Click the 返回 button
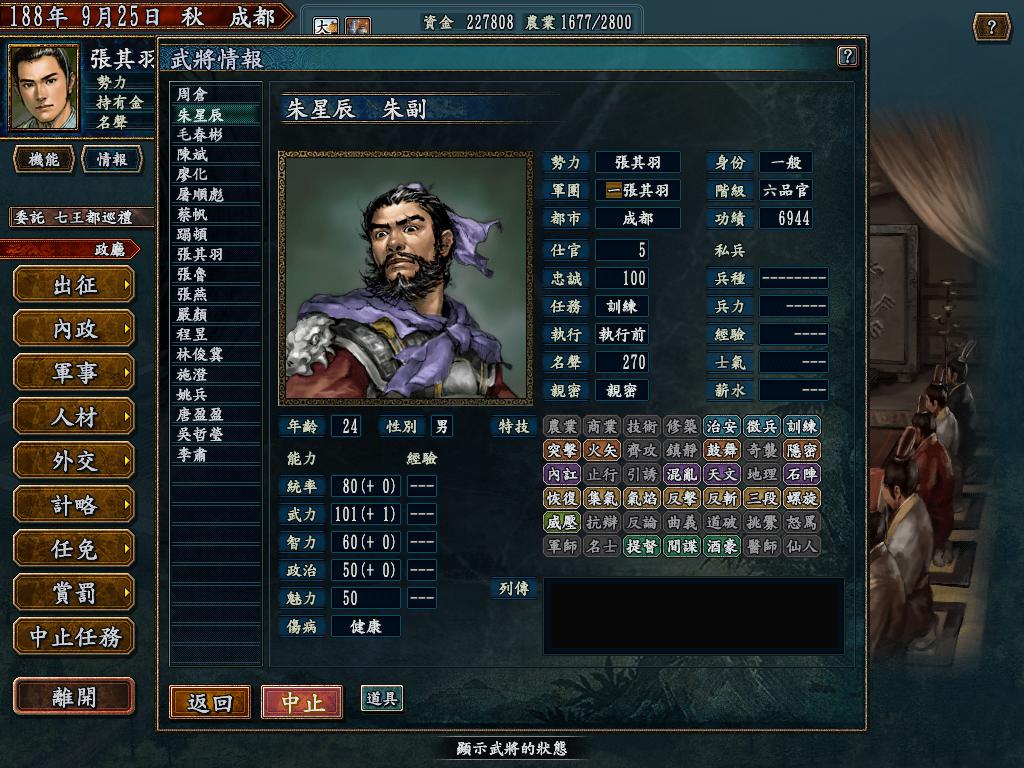Viewport: 1024px width, 768px height. coord(210,702)
